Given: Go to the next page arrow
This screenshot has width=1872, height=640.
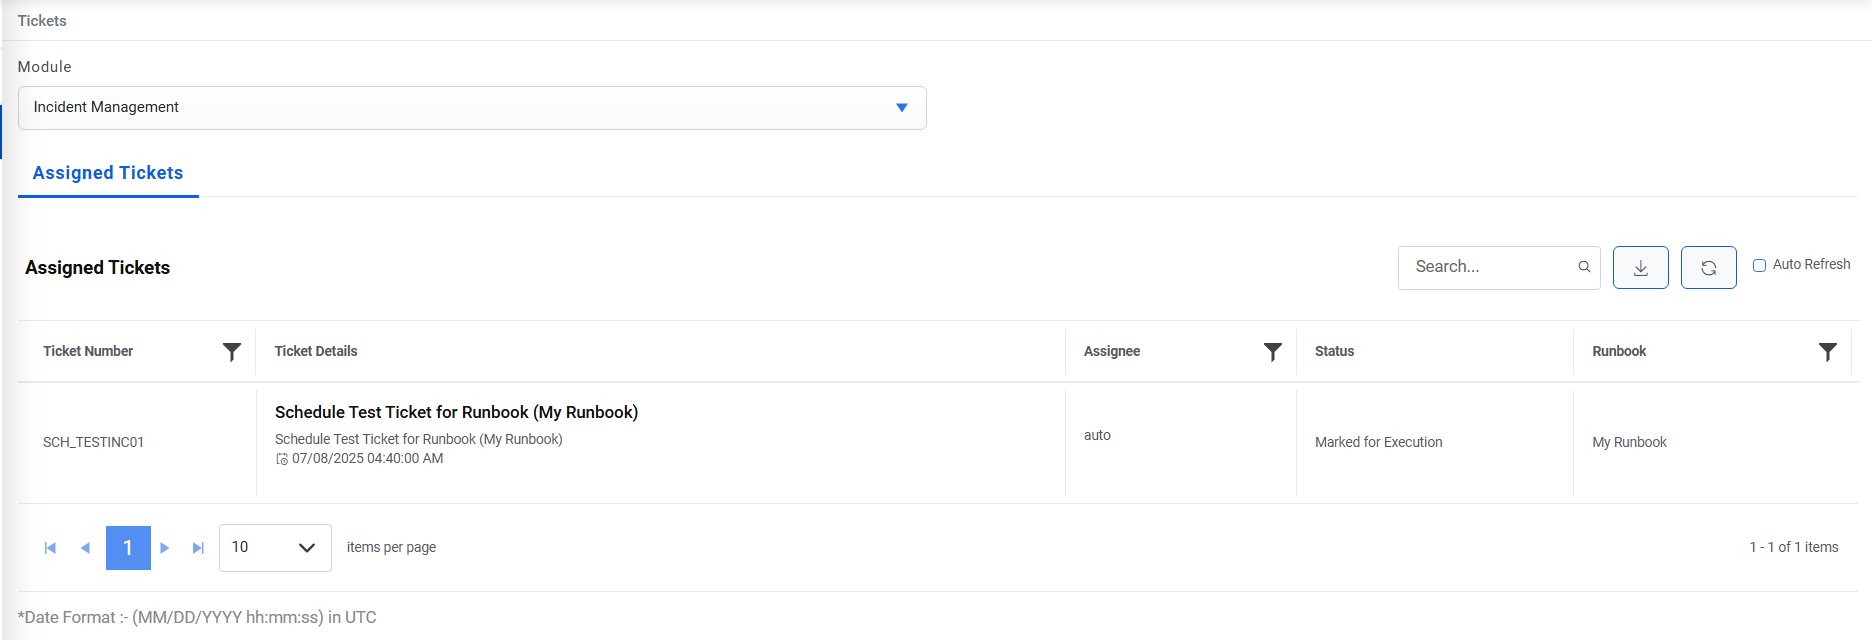Looking at the screenshot, I should click(x=165, y=548).
